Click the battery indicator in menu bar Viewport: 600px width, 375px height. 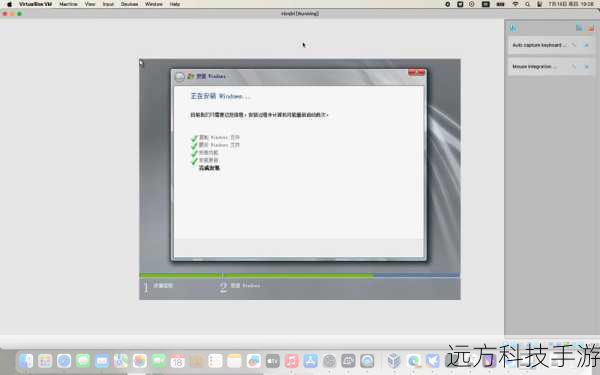[501, 4]
